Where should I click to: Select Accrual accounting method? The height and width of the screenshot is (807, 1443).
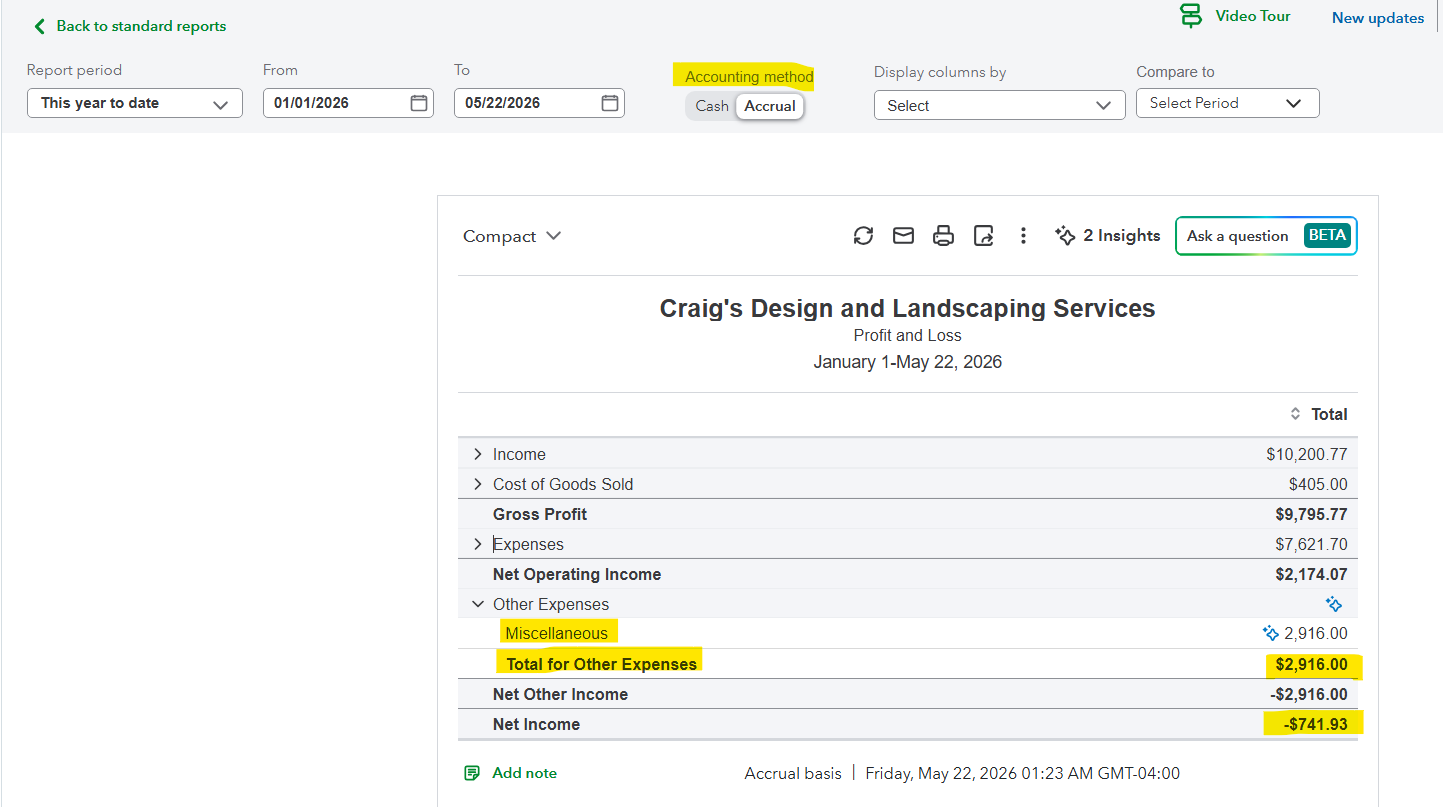[770, 106]
